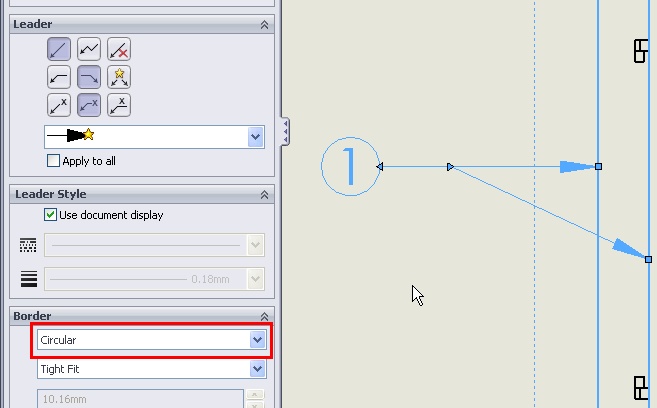This screenshot has height=408, width=657.
Task: Click the Leader section title
Action: 33,24
